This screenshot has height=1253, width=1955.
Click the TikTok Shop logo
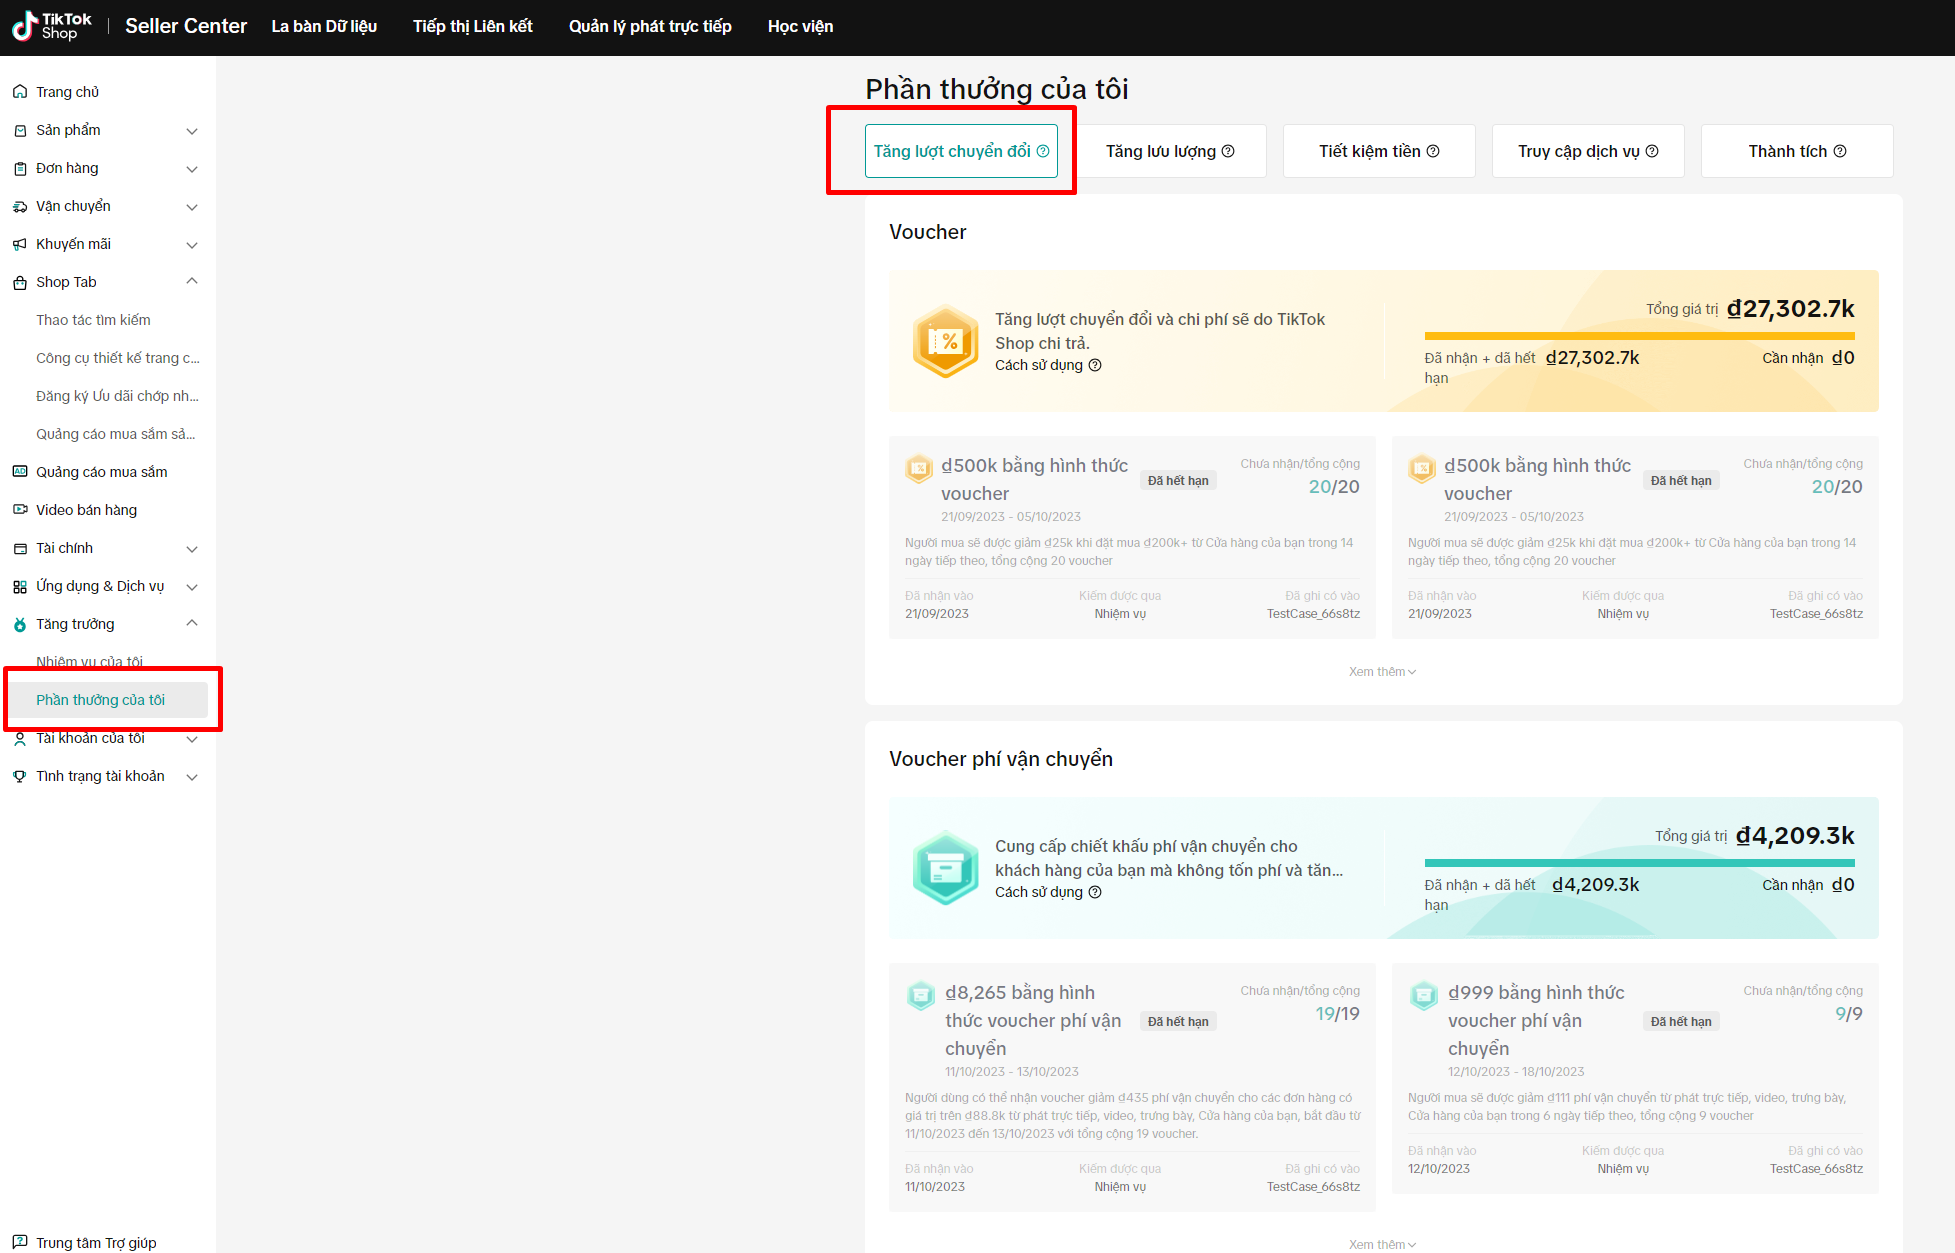click(x=52, y=26)
